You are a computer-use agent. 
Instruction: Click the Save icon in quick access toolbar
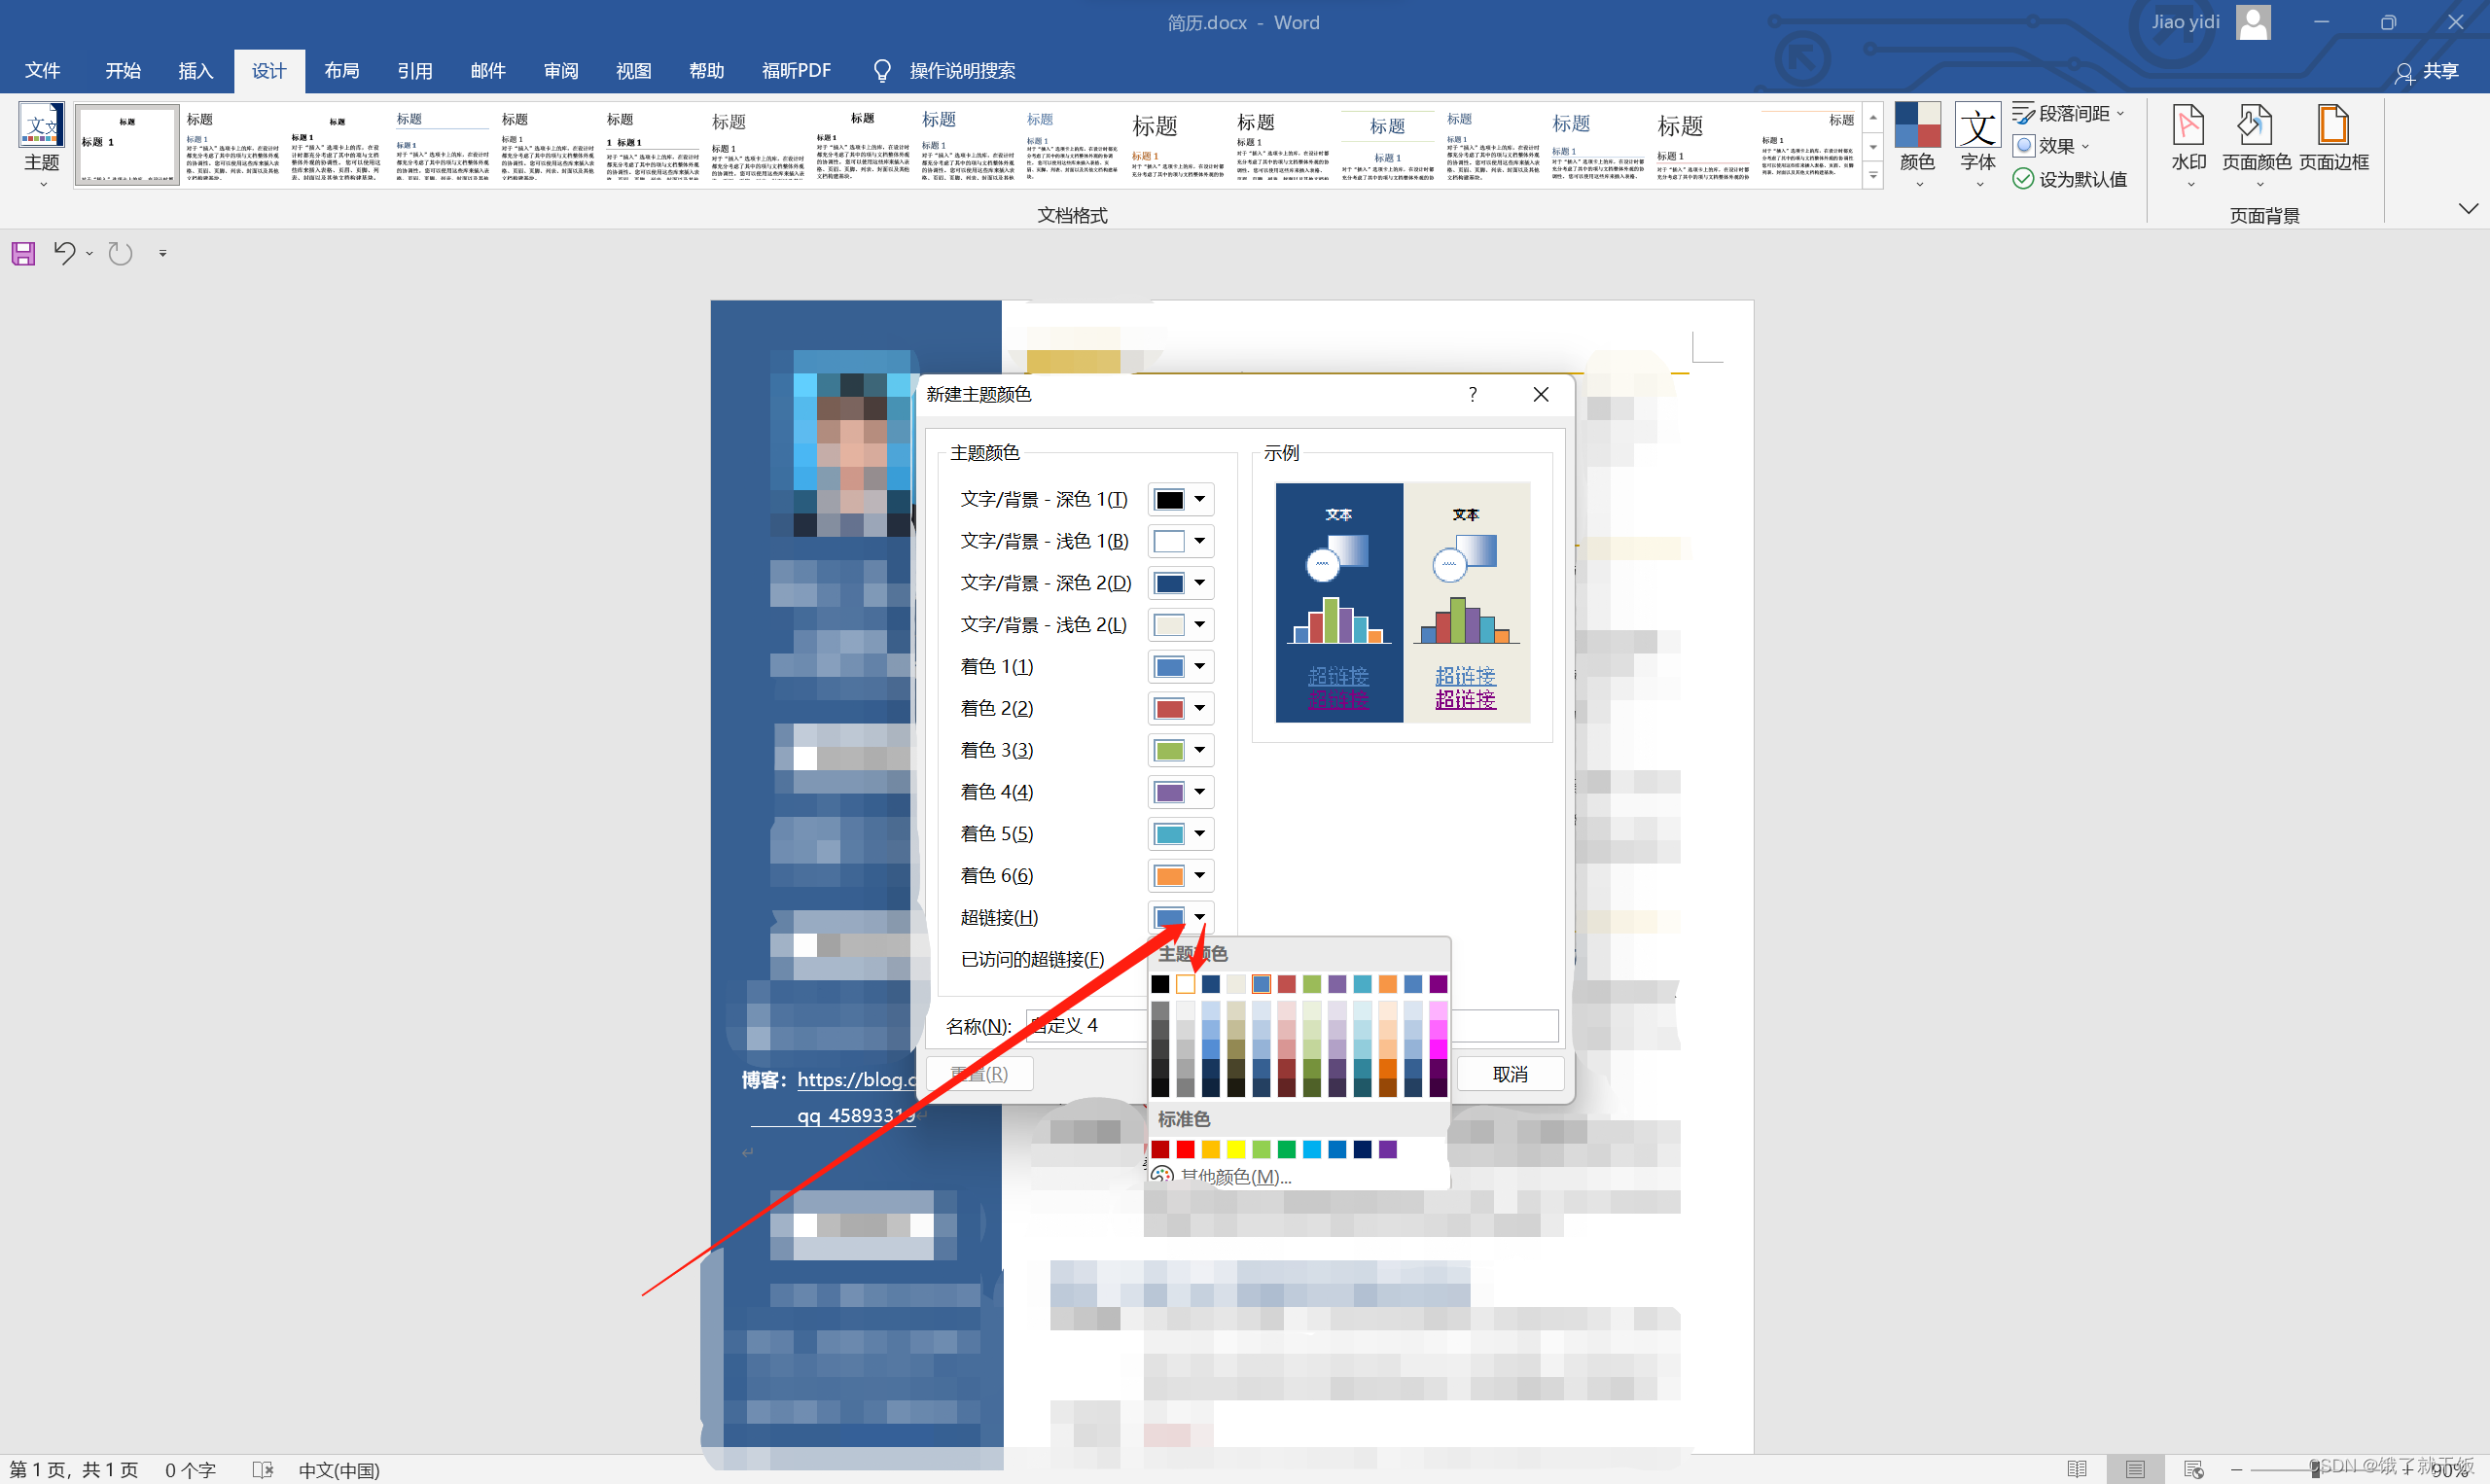(23, 254)
